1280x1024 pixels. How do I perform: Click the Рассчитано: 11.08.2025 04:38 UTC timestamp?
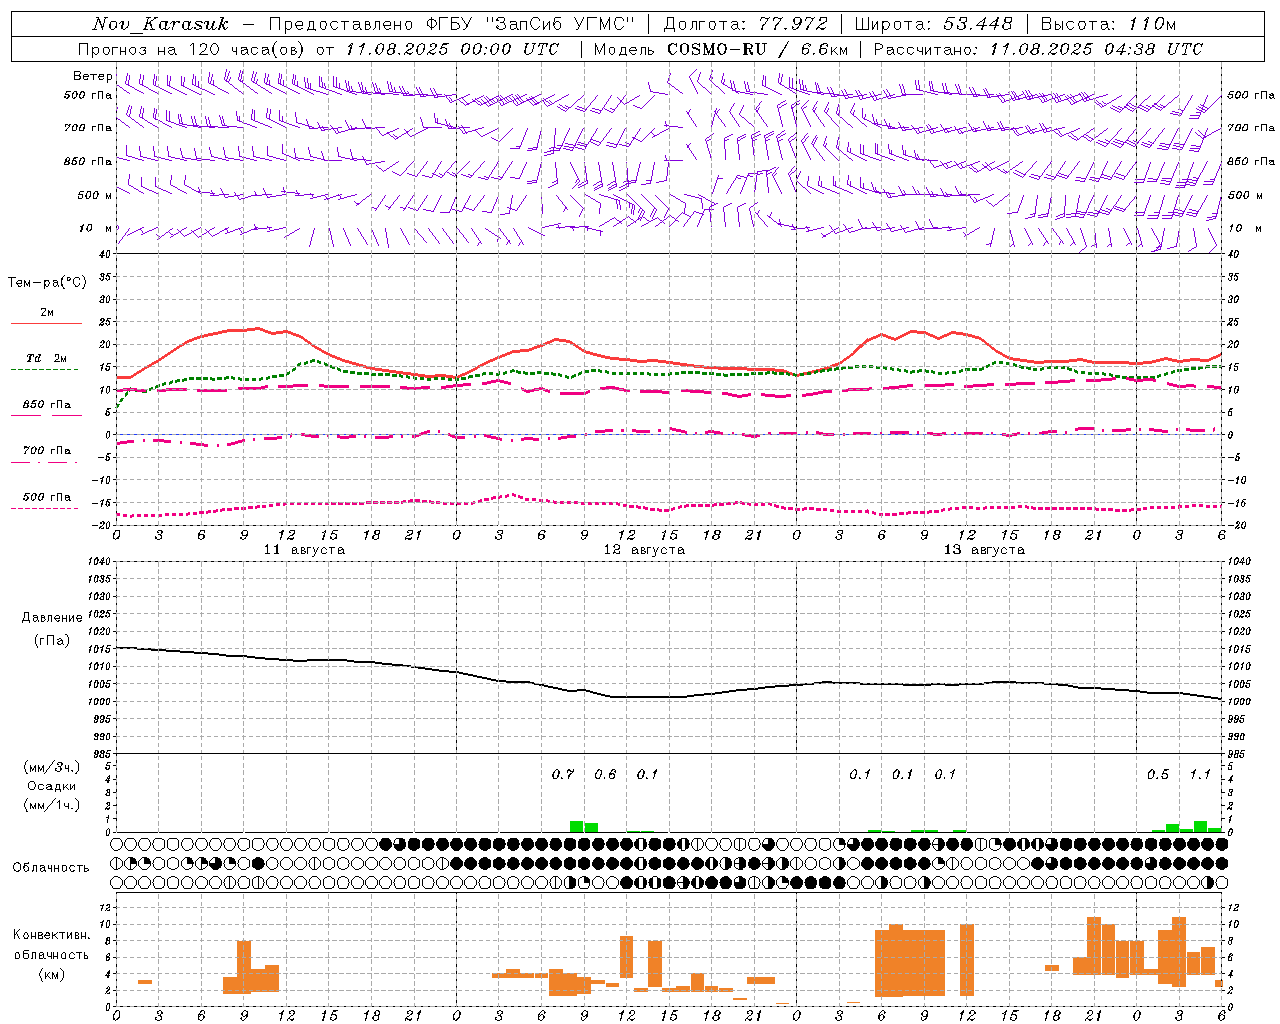[x=1038, y=49]
